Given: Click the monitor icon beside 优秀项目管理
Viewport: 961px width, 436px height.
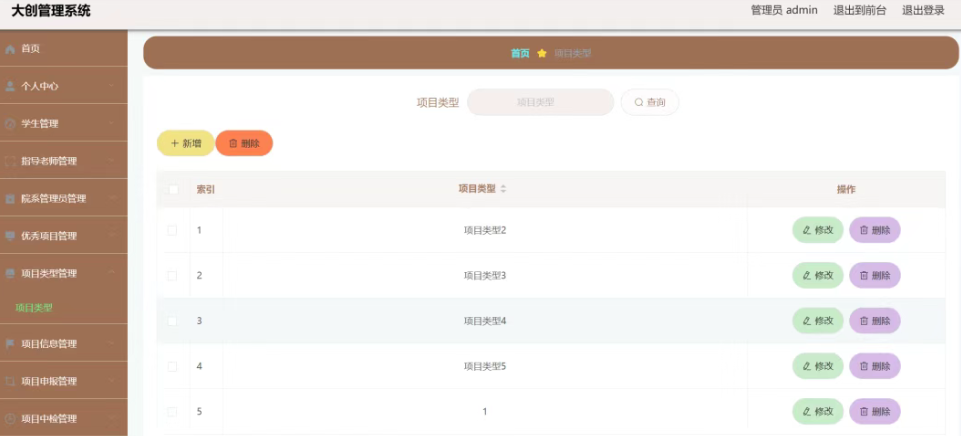Looking at the screenshot, I should tap(10, 236).
